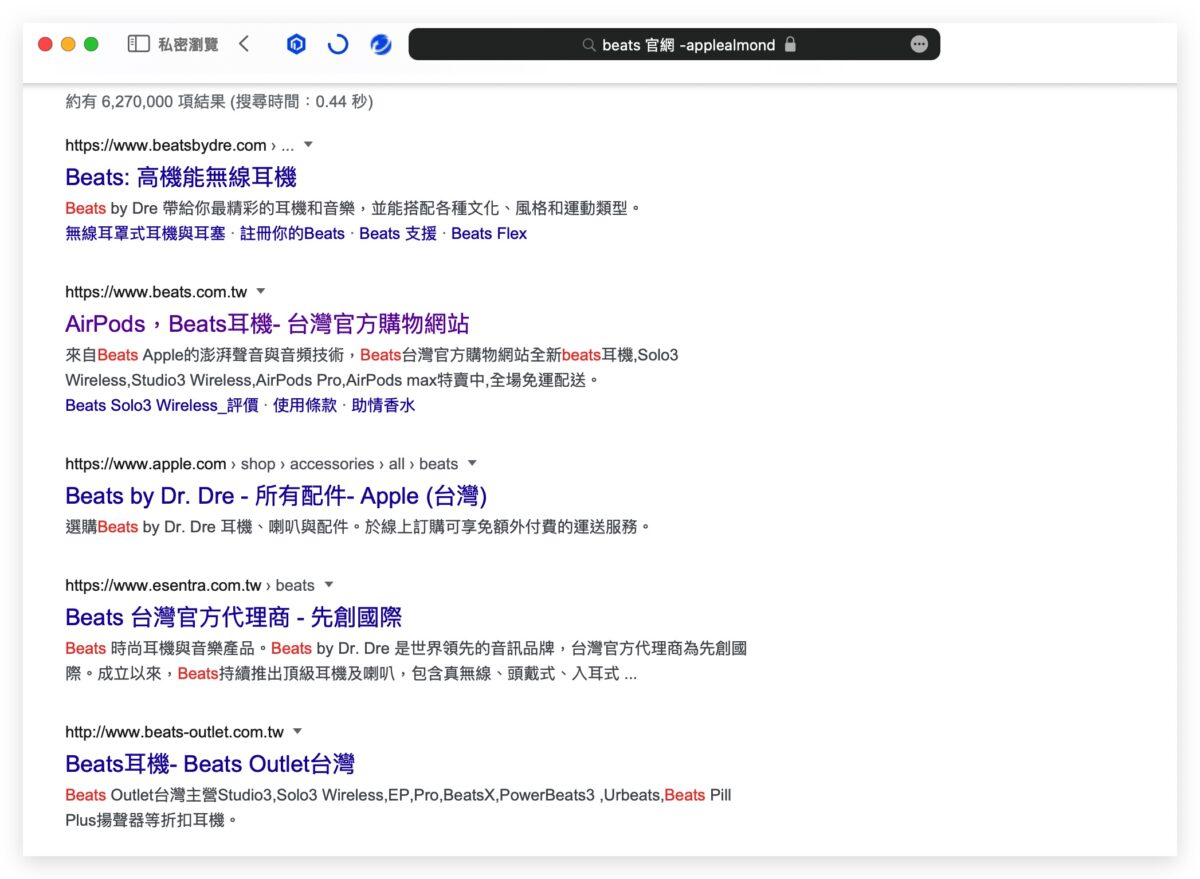Follow the Beats Solo3 Wireless_評價 sitelink
Viewport: 1200px width, 879px height.
162,406
